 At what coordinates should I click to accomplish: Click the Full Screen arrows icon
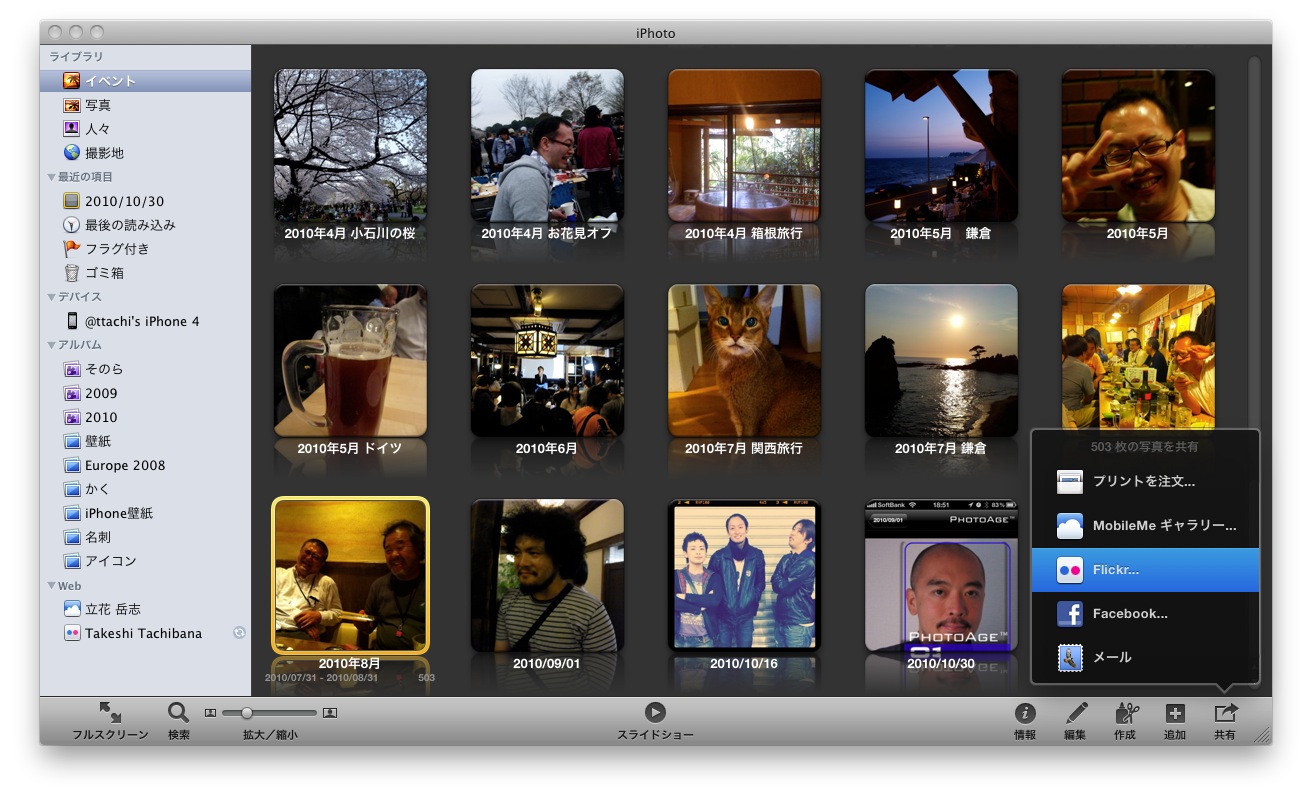pyautogui.click(x=110, y=712)
